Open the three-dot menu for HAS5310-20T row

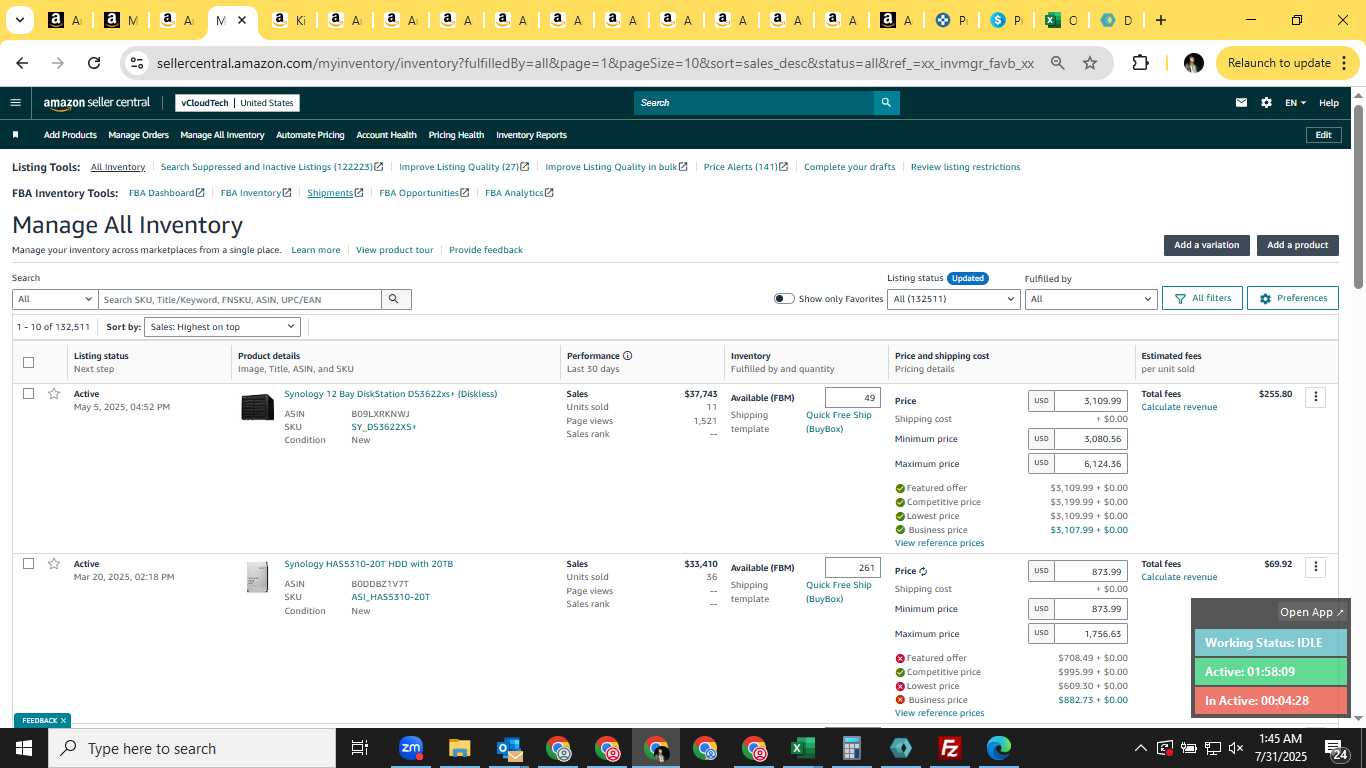[x=1316, y=567]
